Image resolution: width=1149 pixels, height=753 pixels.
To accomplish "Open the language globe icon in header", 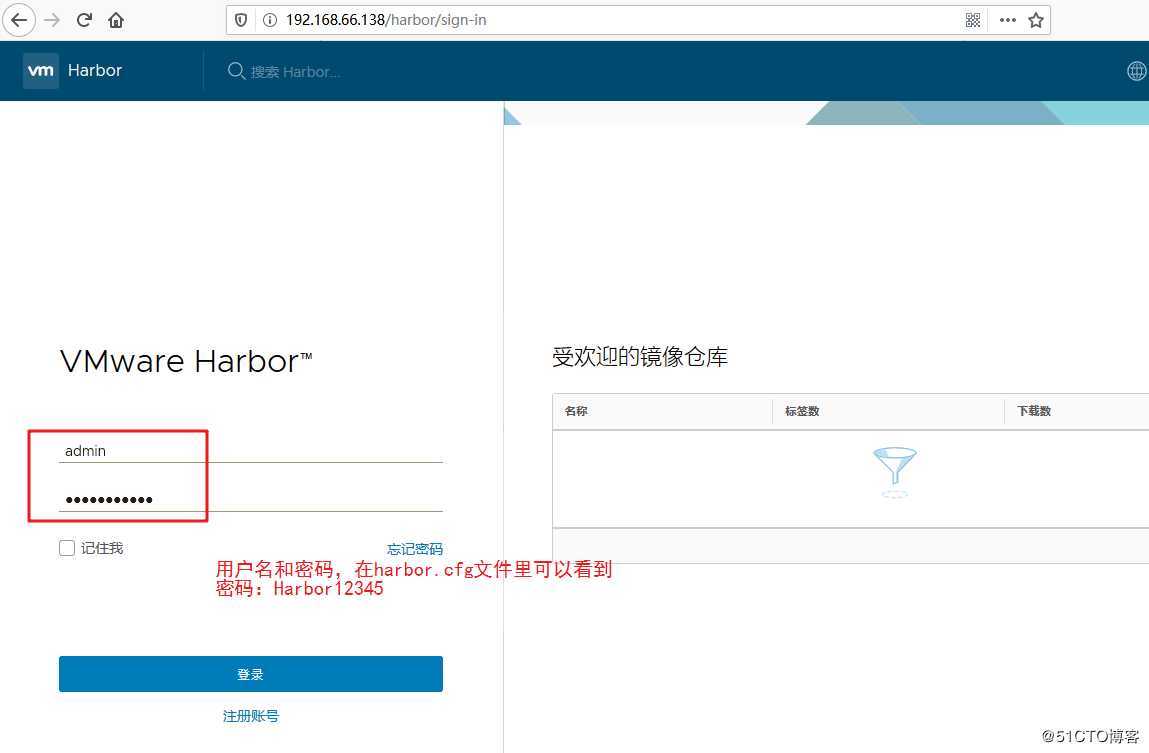I will (1137, 71).
